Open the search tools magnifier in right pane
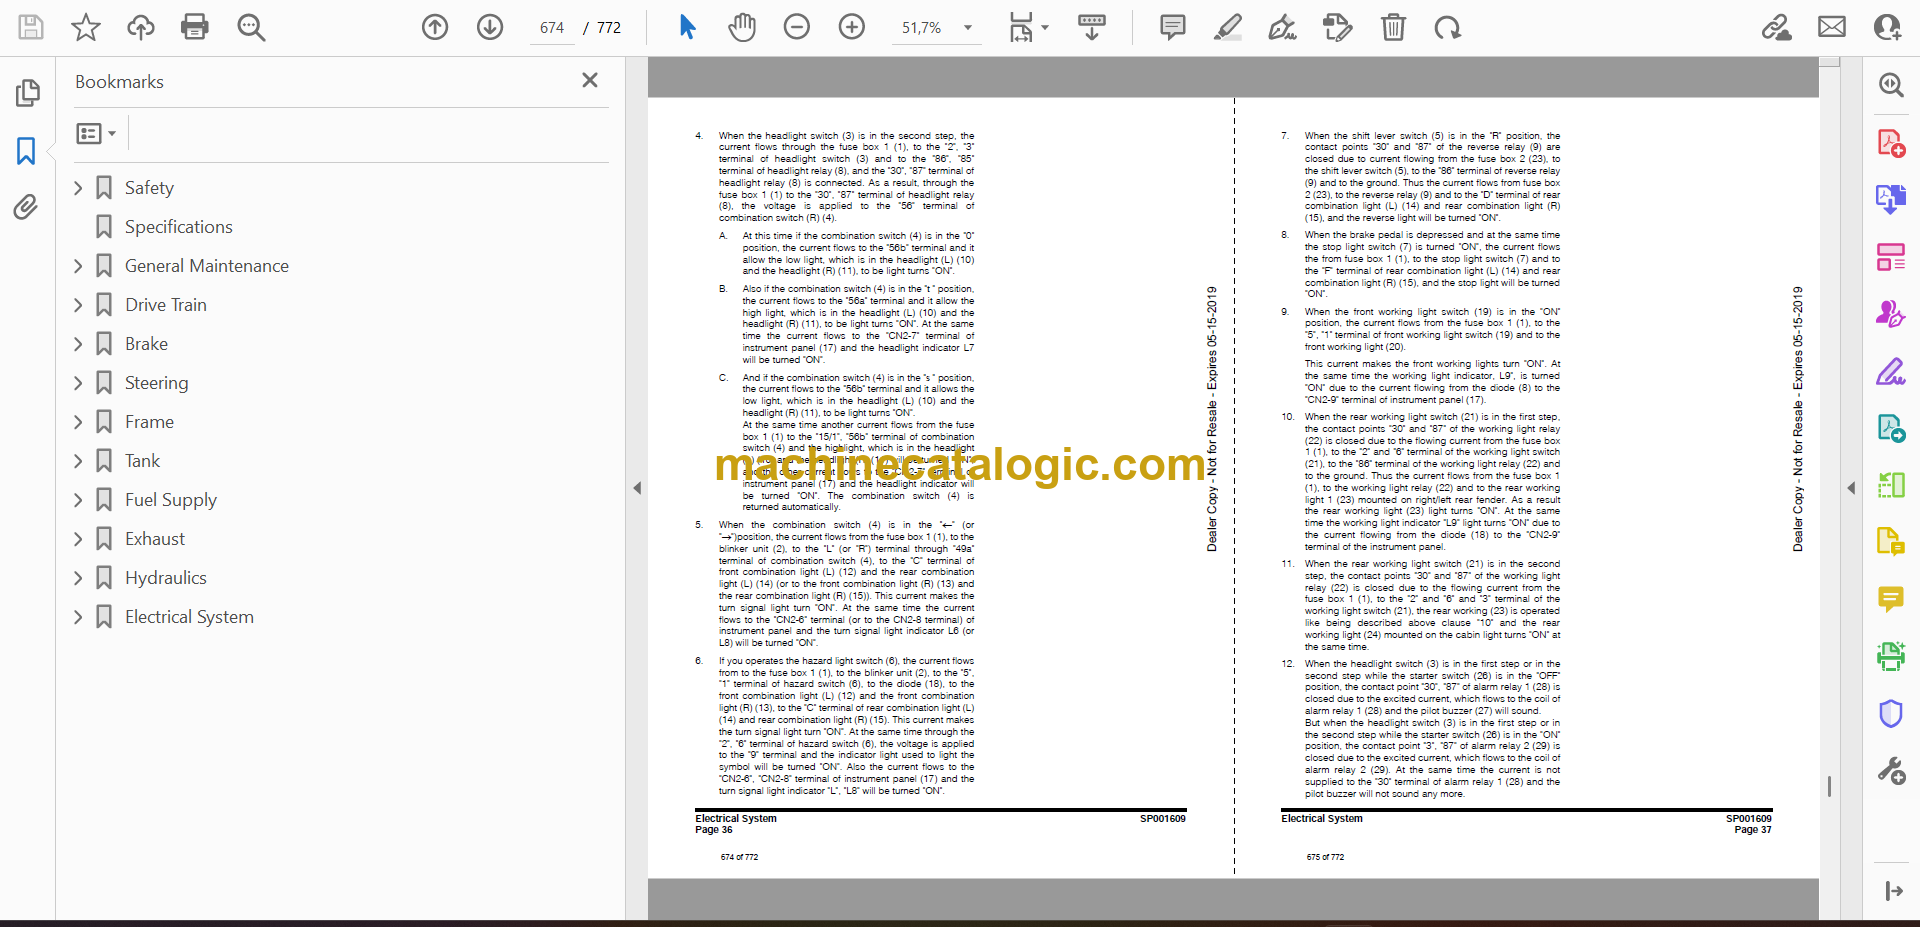1920x927 pixels. (x=1890, y=85)
